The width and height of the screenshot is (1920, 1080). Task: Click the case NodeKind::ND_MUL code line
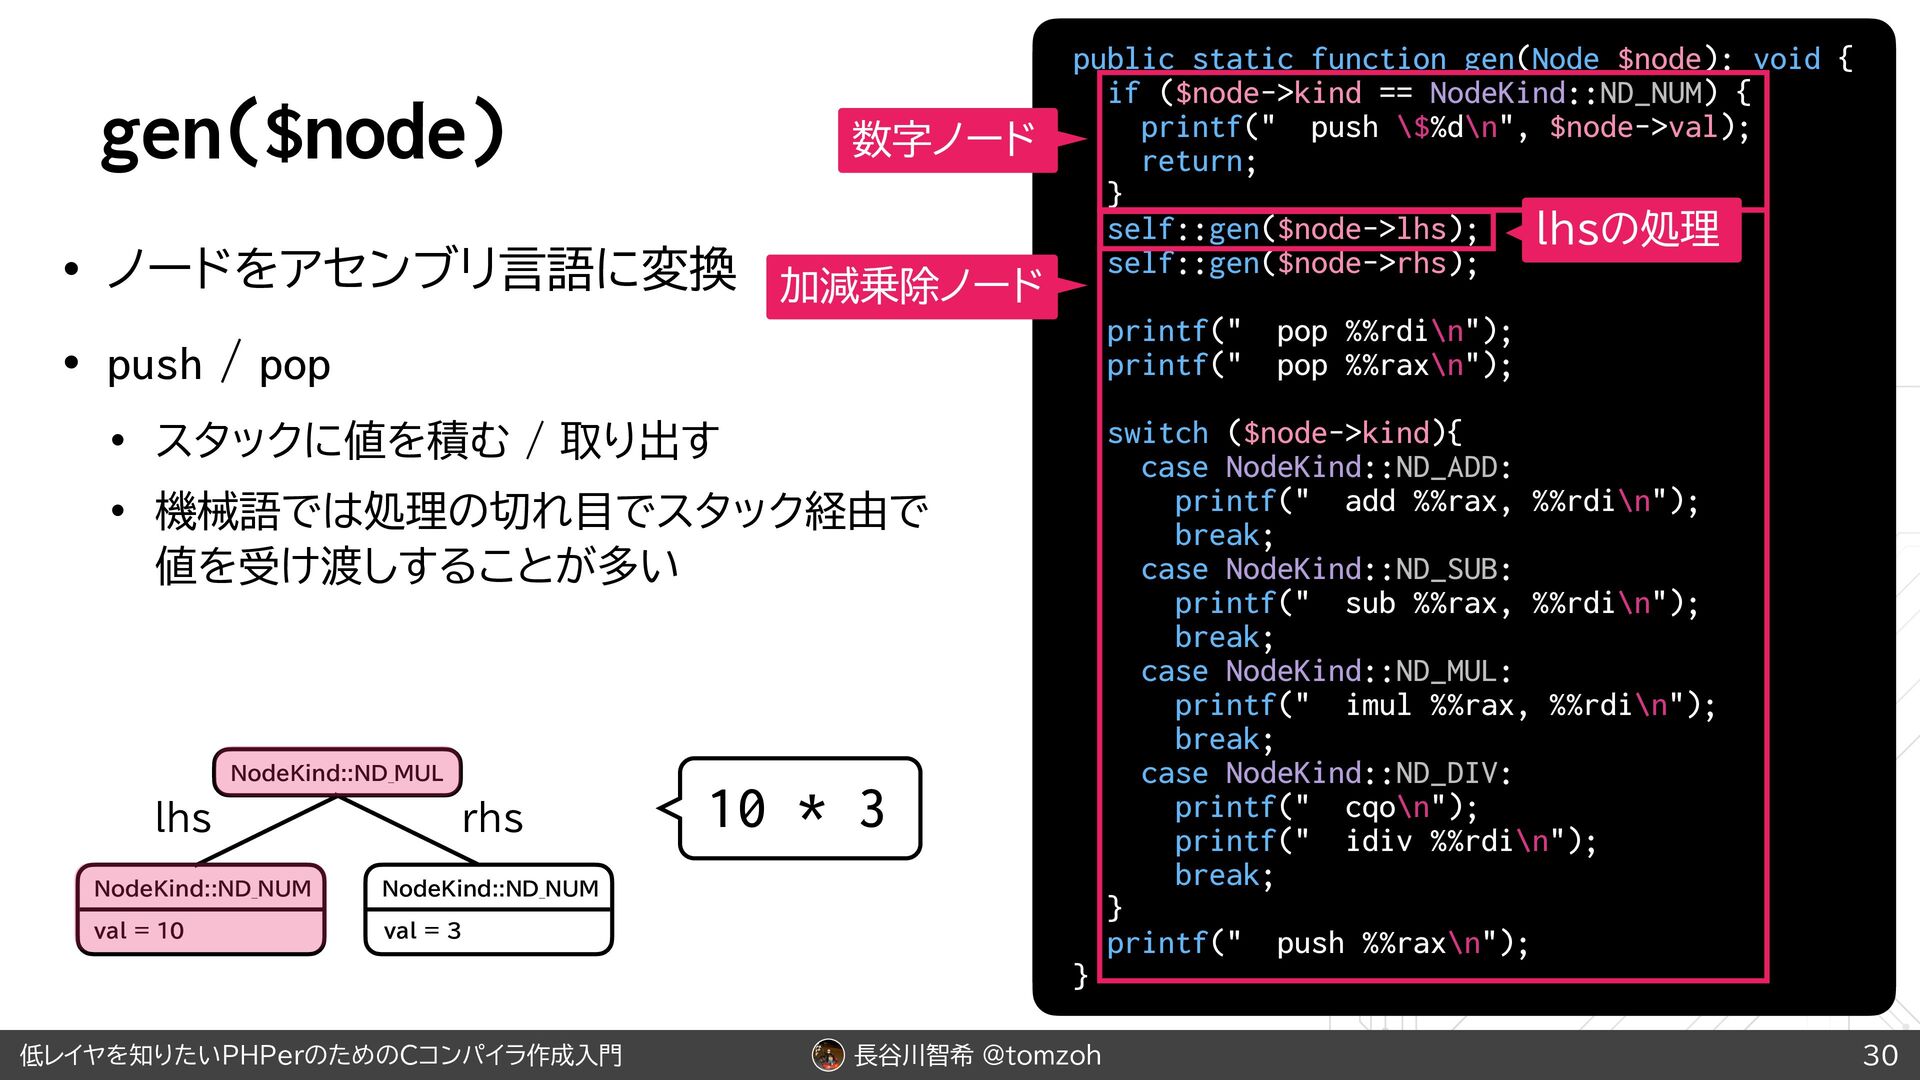coord(1326,671)
